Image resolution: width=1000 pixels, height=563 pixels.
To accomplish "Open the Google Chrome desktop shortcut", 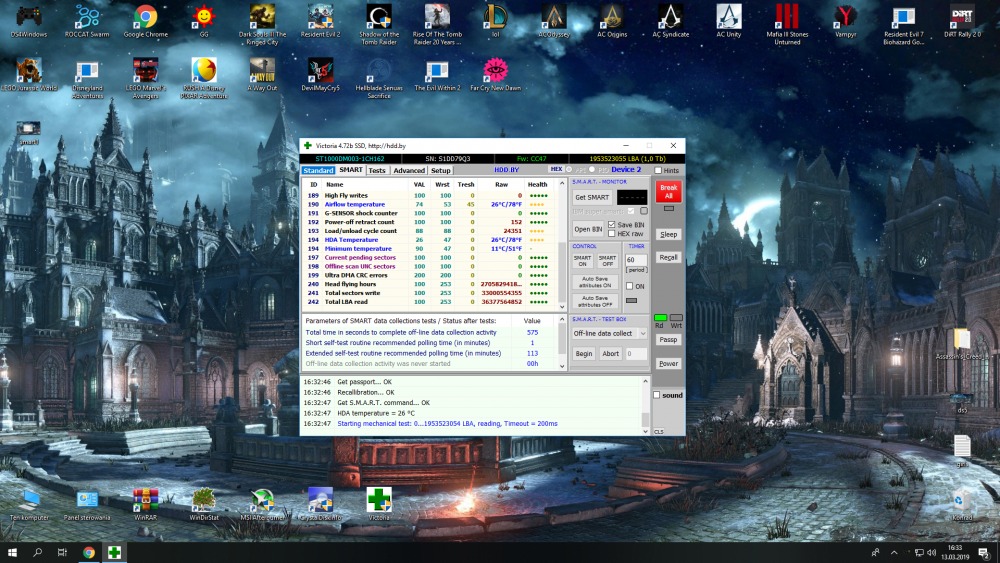I will pos(145,17).
